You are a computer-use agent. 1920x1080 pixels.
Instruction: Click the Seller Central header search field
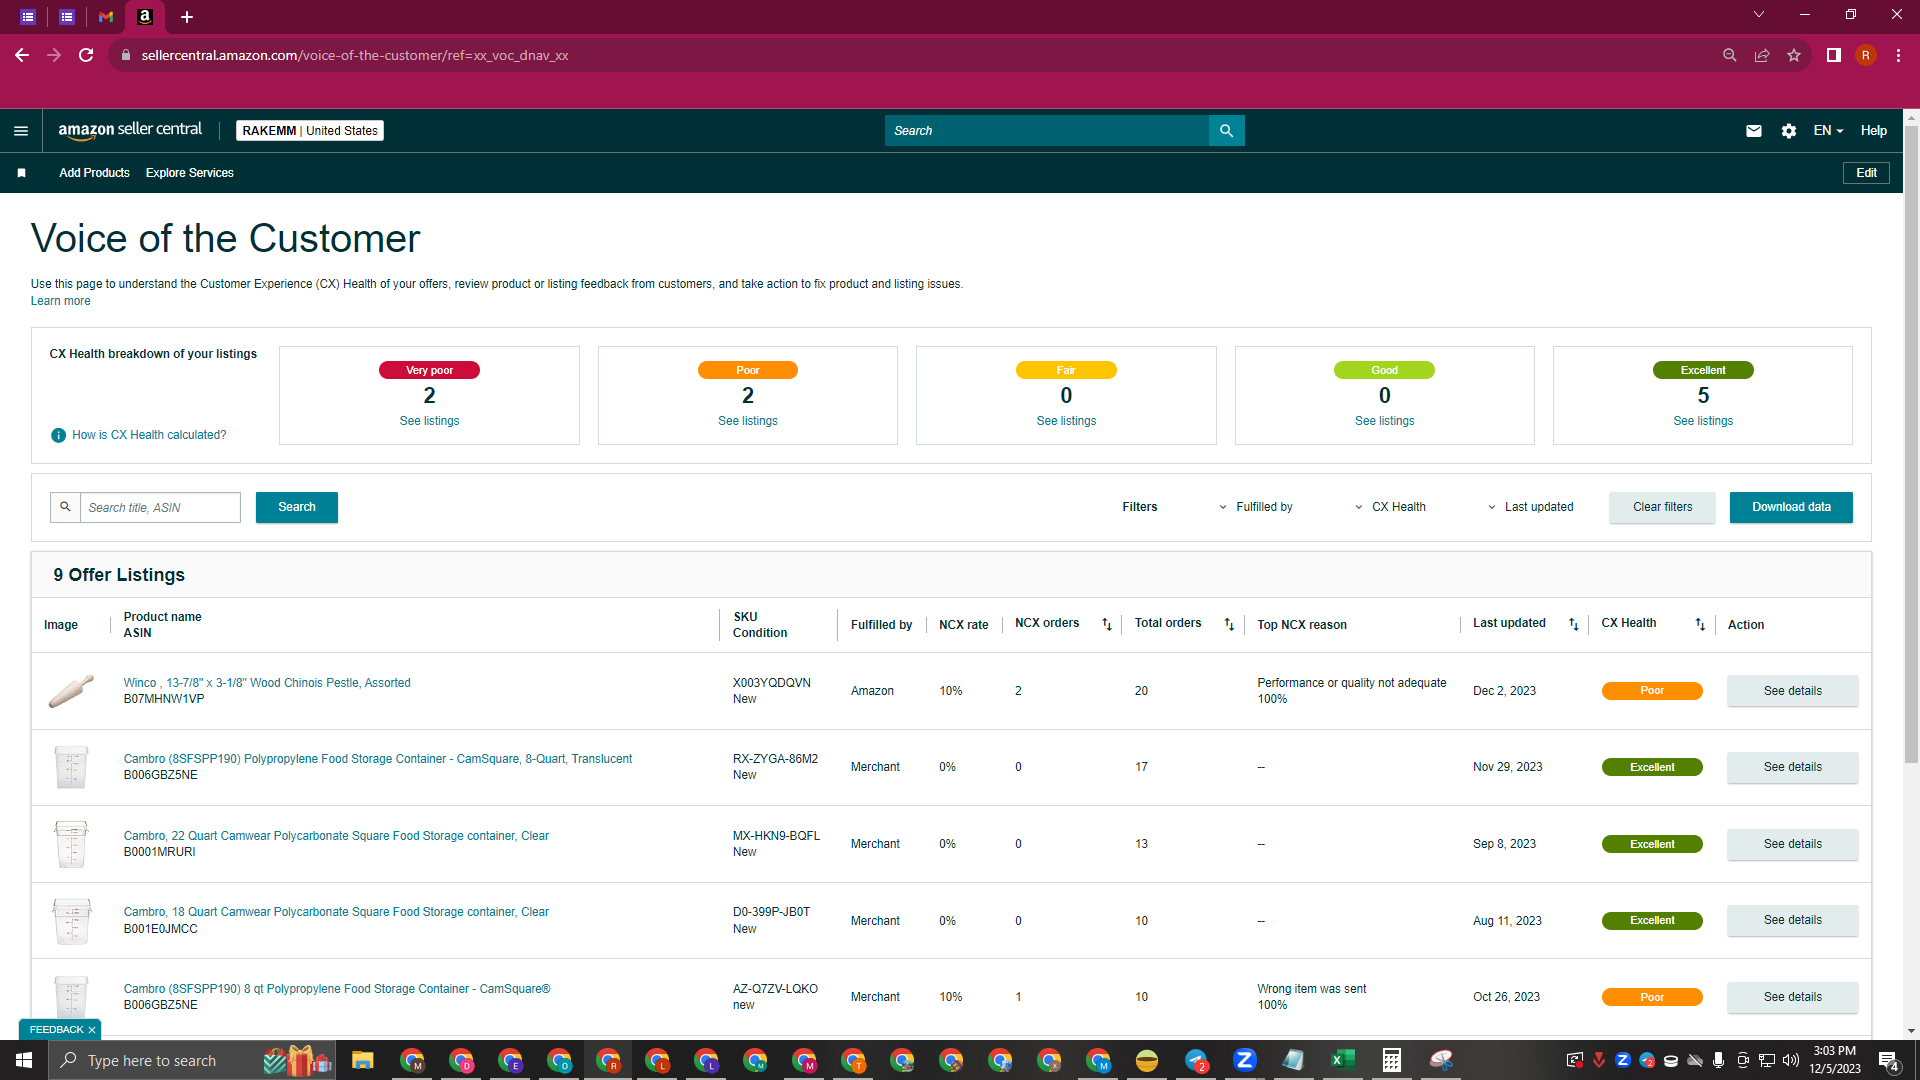[x=1046, y=131]
